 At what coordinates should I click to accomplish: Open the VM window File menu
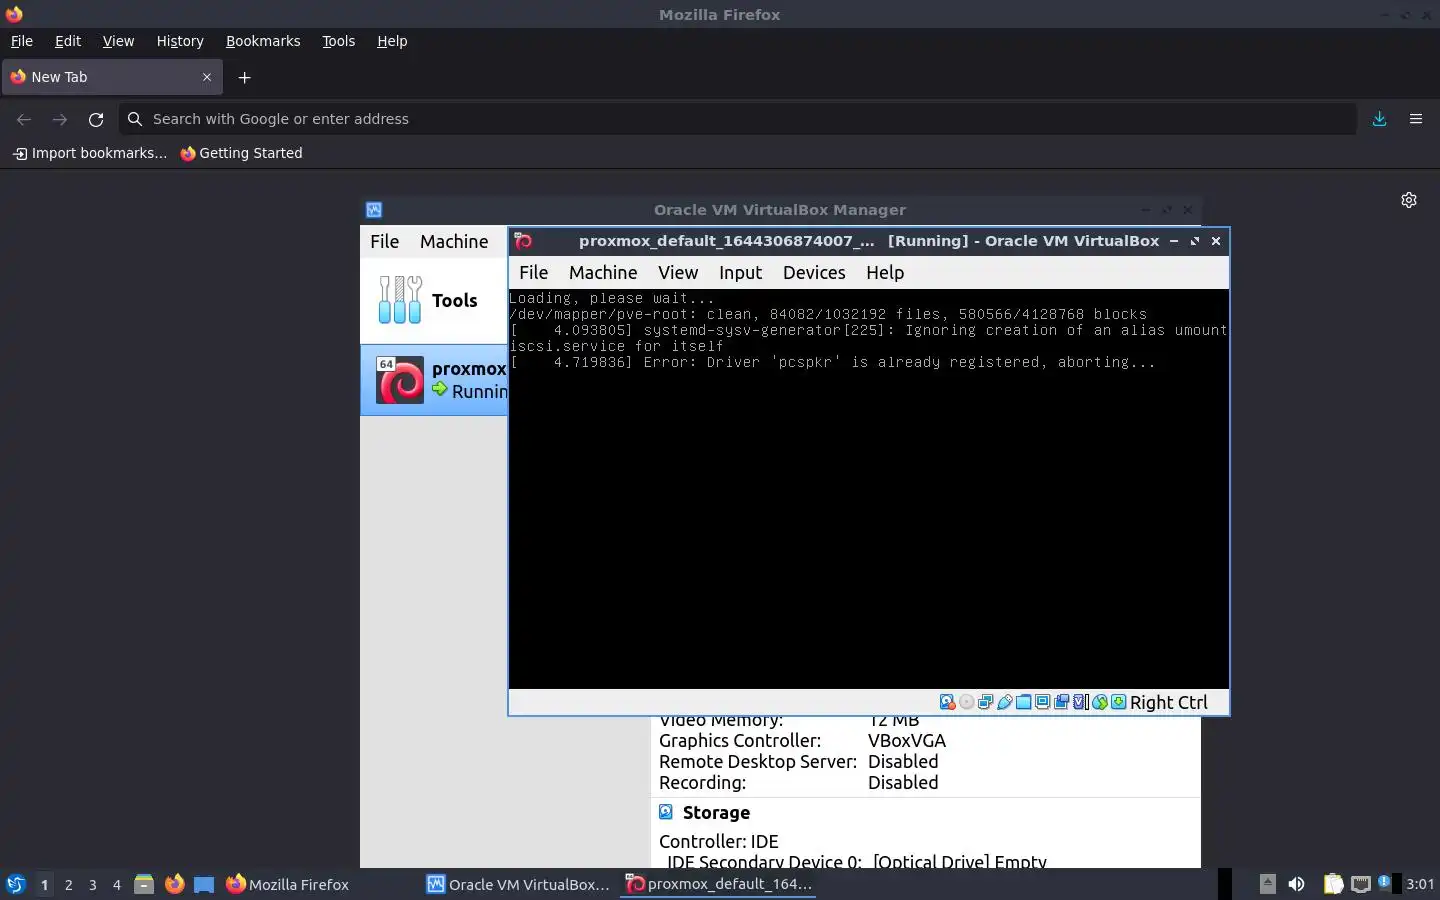533,273
